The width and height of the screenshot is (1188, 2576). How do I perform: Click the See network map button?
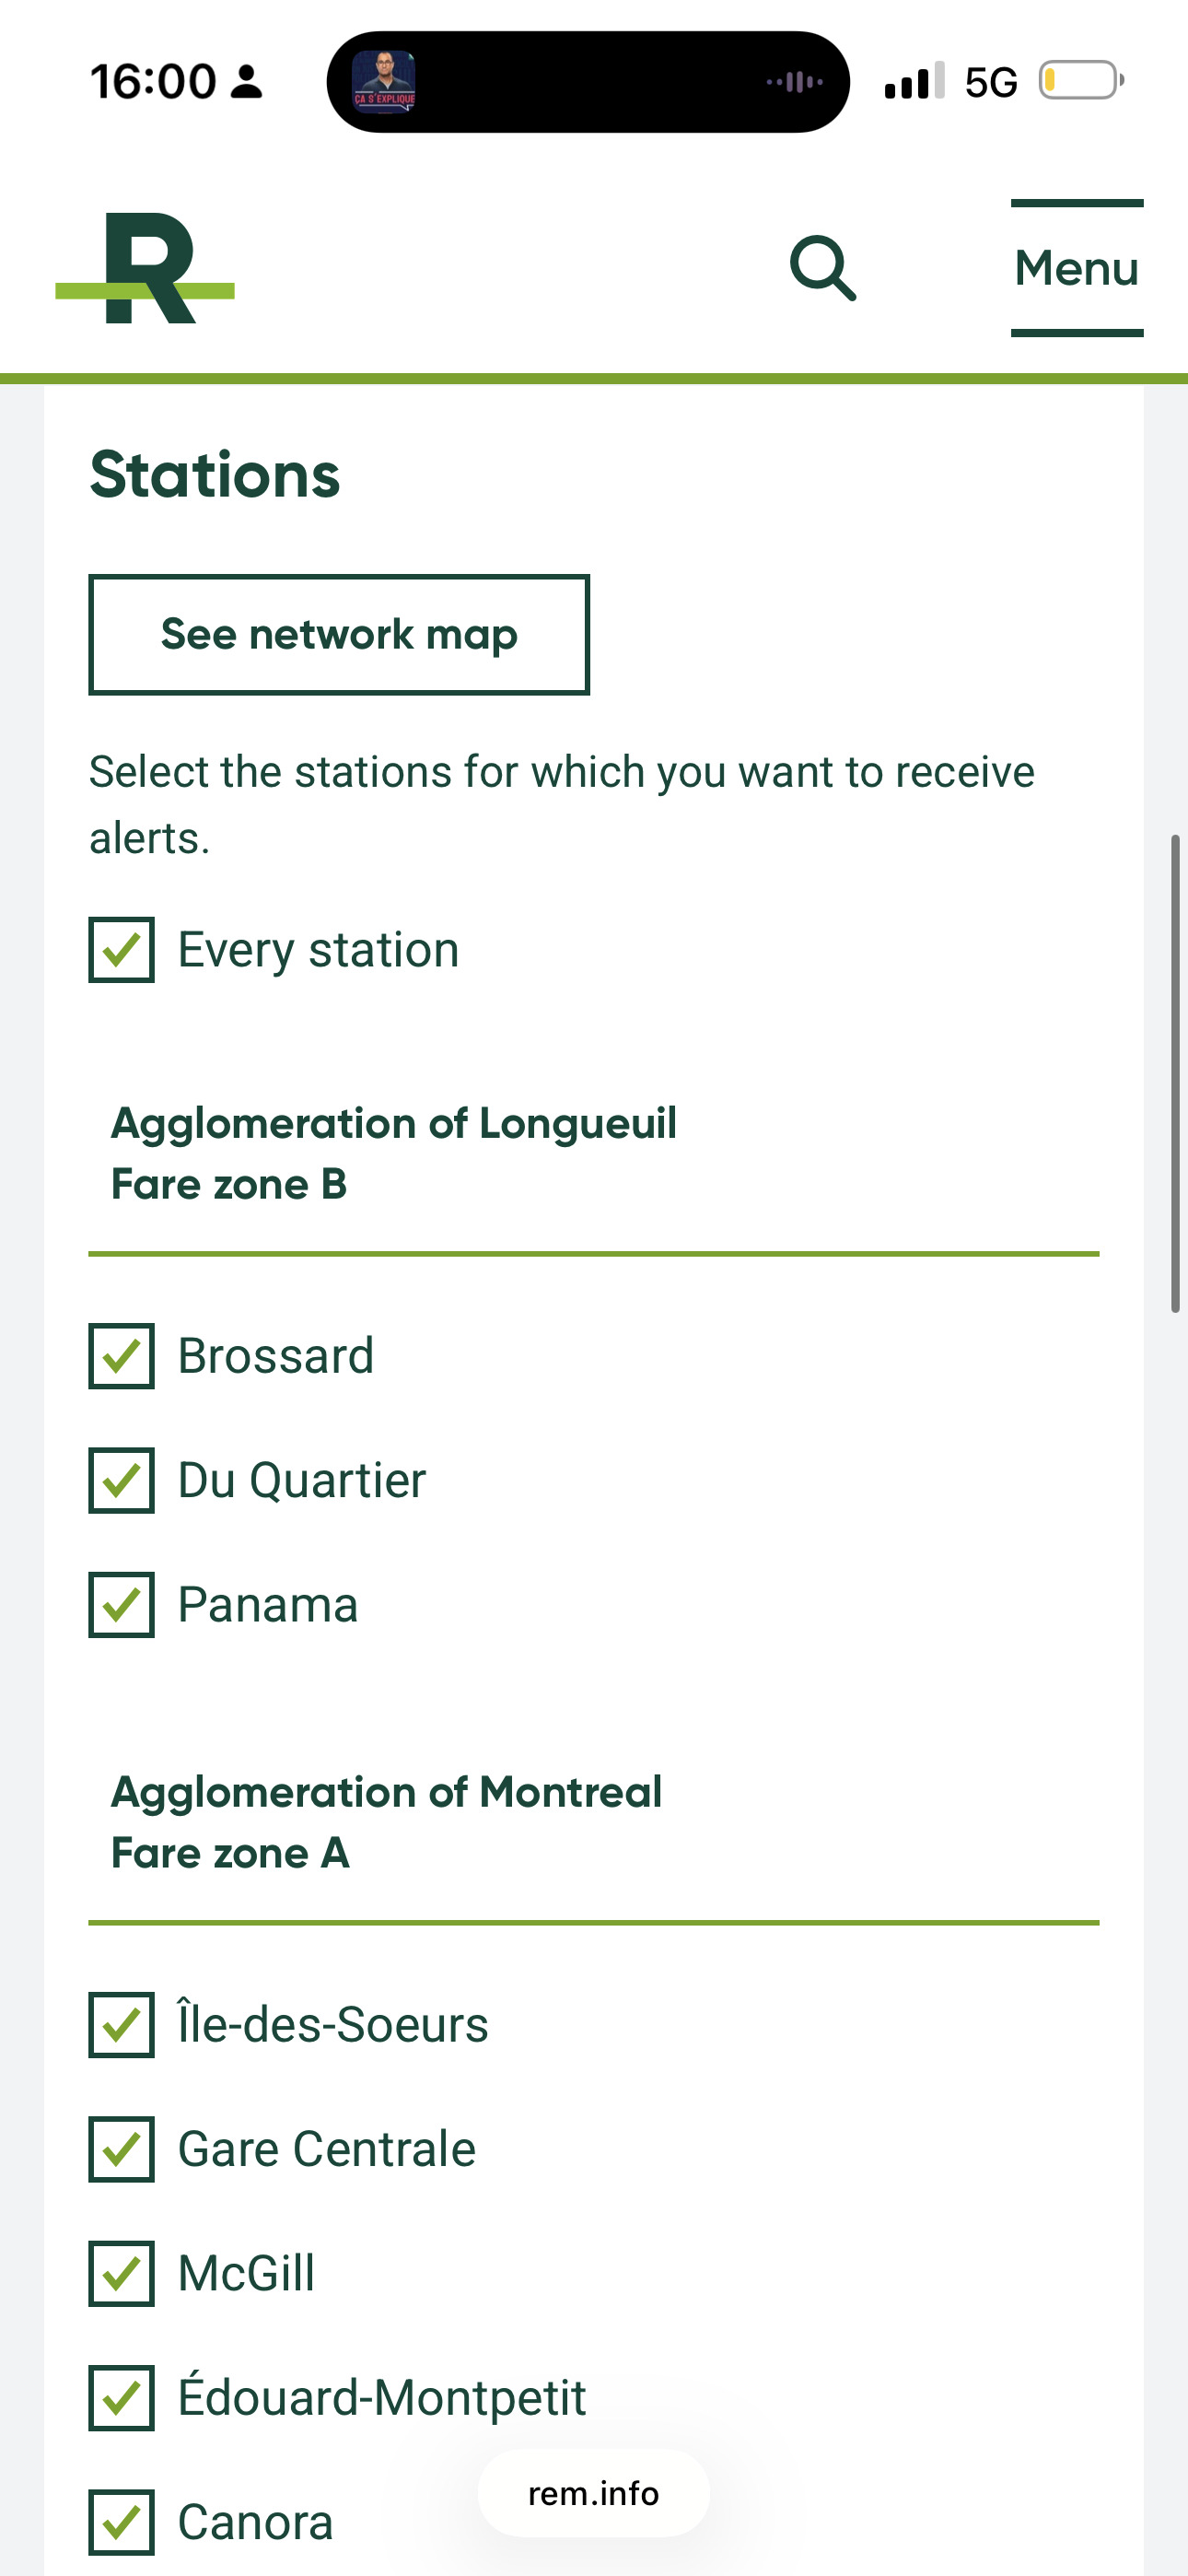click(x=339, y=635)
